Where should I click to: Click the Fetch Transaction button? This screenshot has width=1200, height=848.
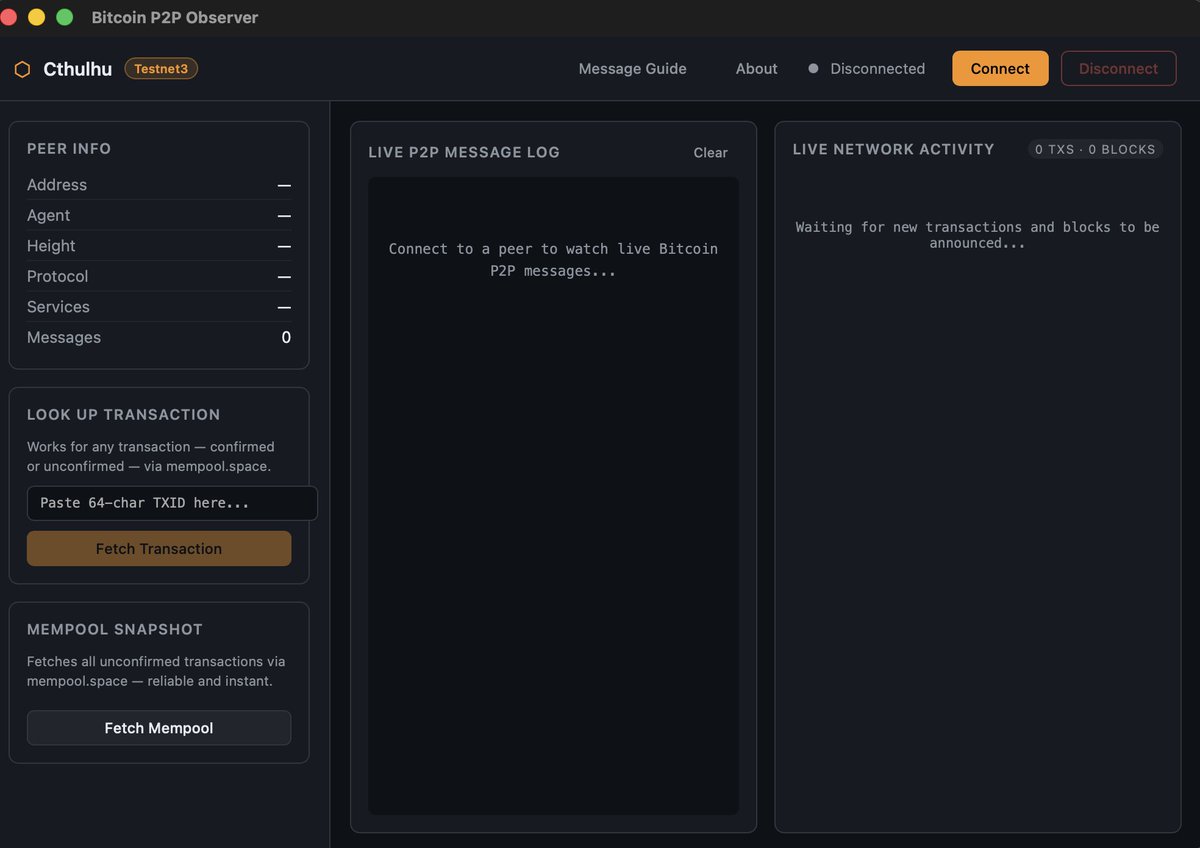[x=159, y=549]
